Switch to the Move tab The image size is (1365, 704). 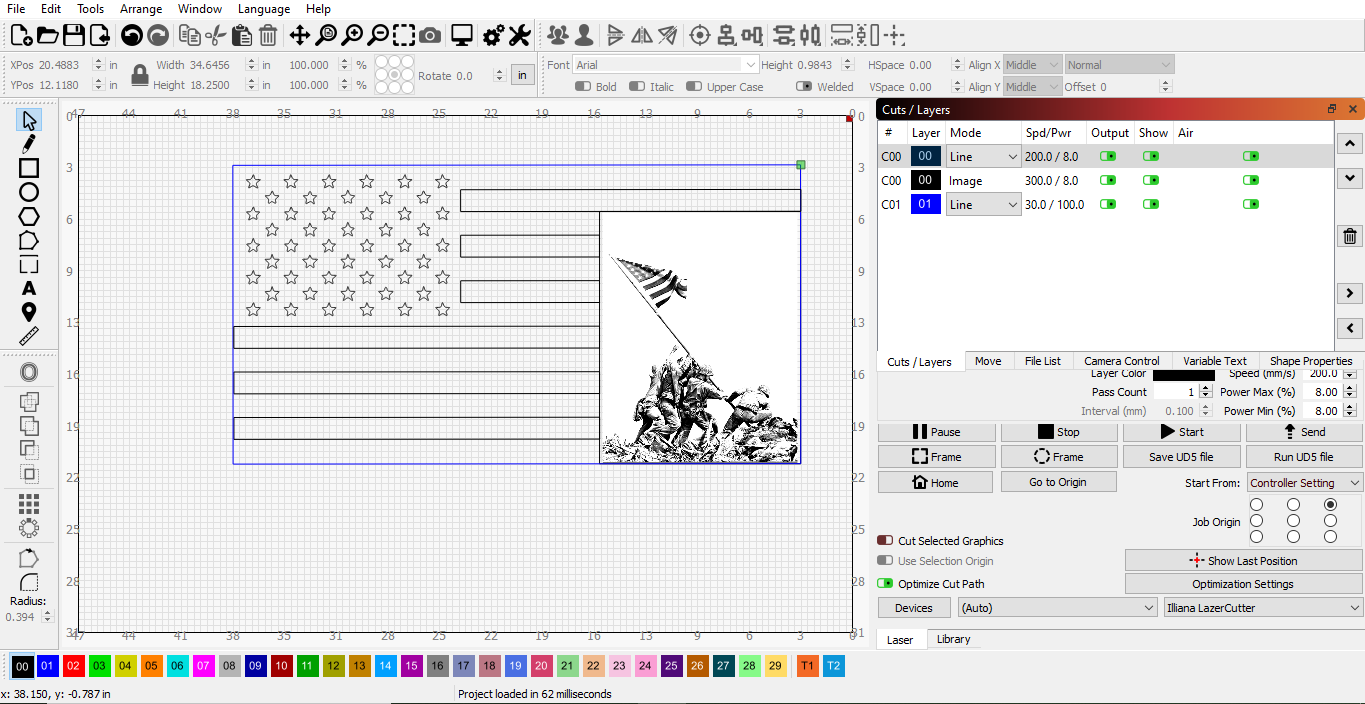point(988,361)
